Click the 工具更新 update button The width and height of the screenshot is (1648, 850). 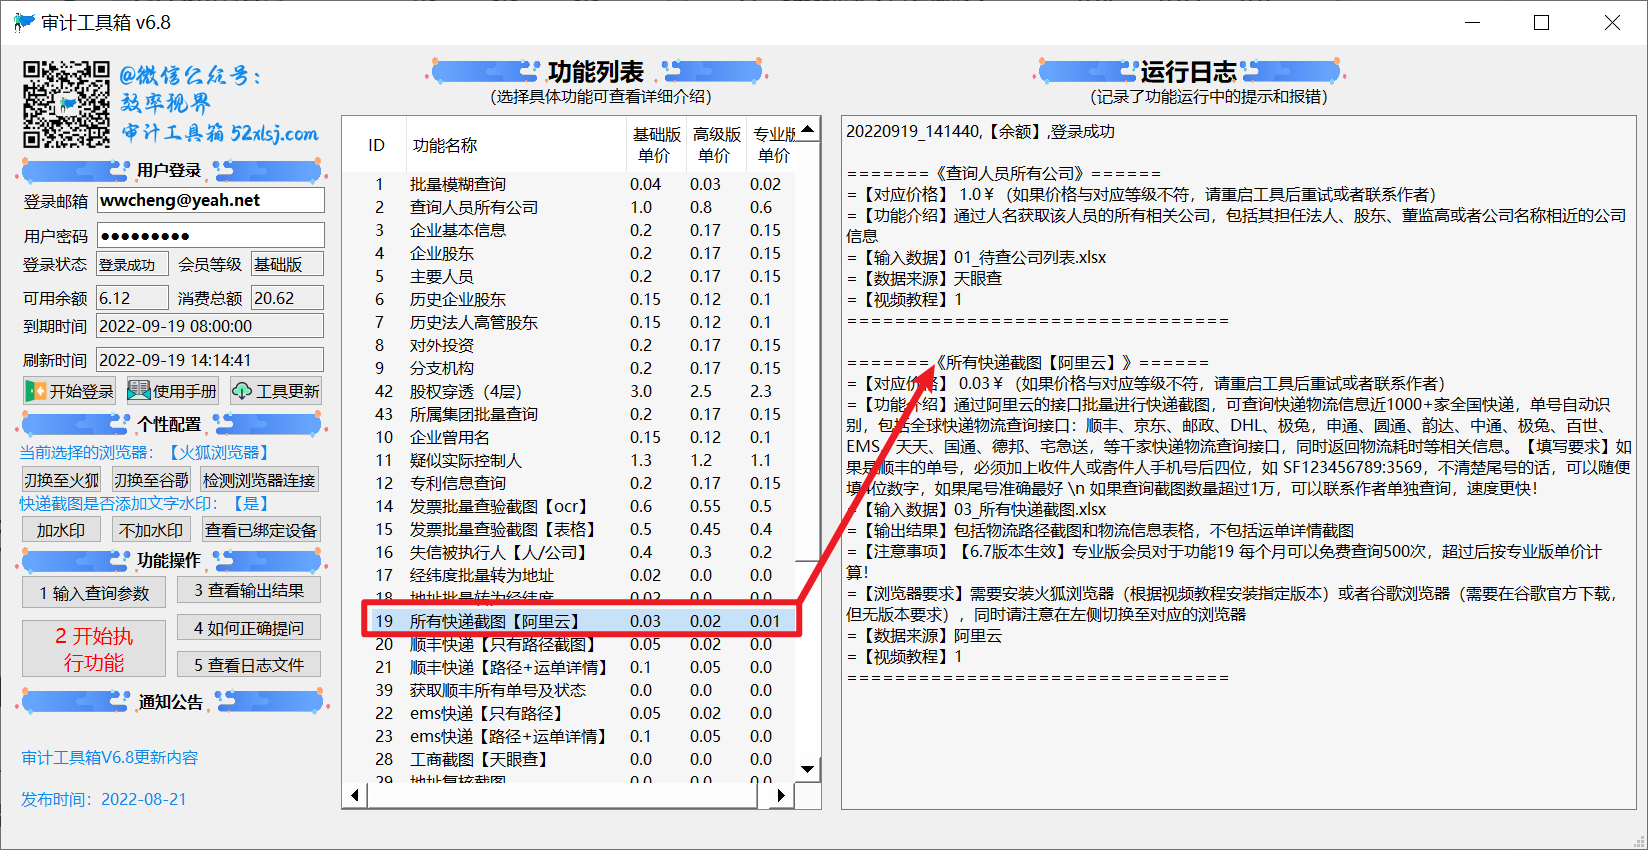click(x=275, y=391)
